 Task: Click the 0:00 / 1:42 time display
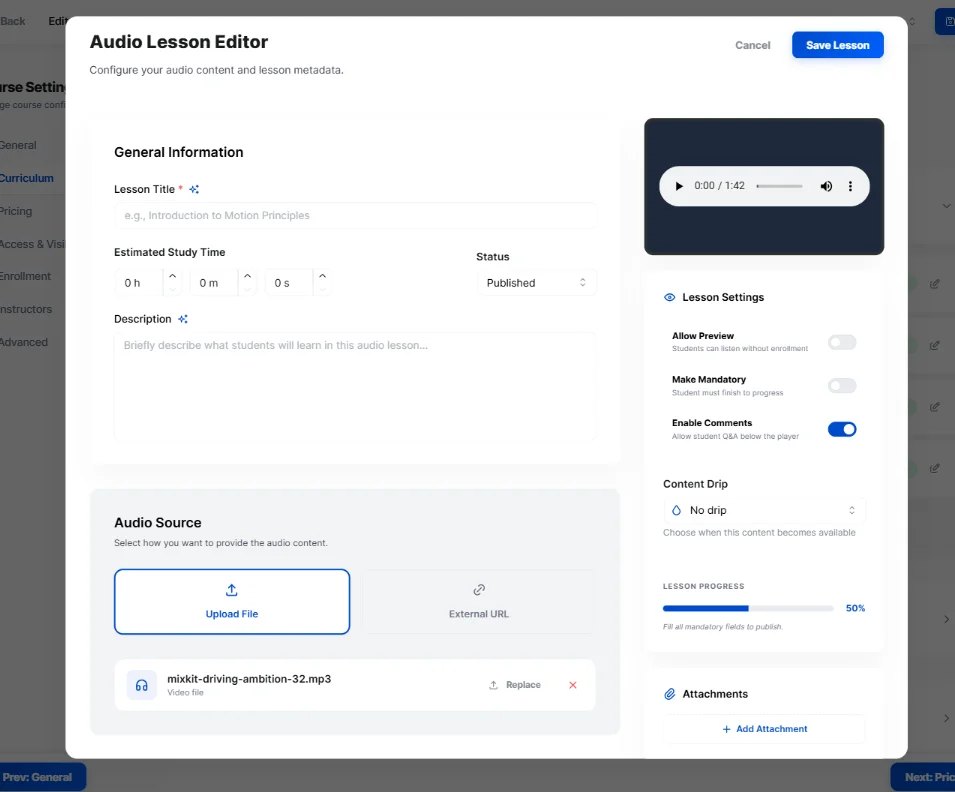719,186
